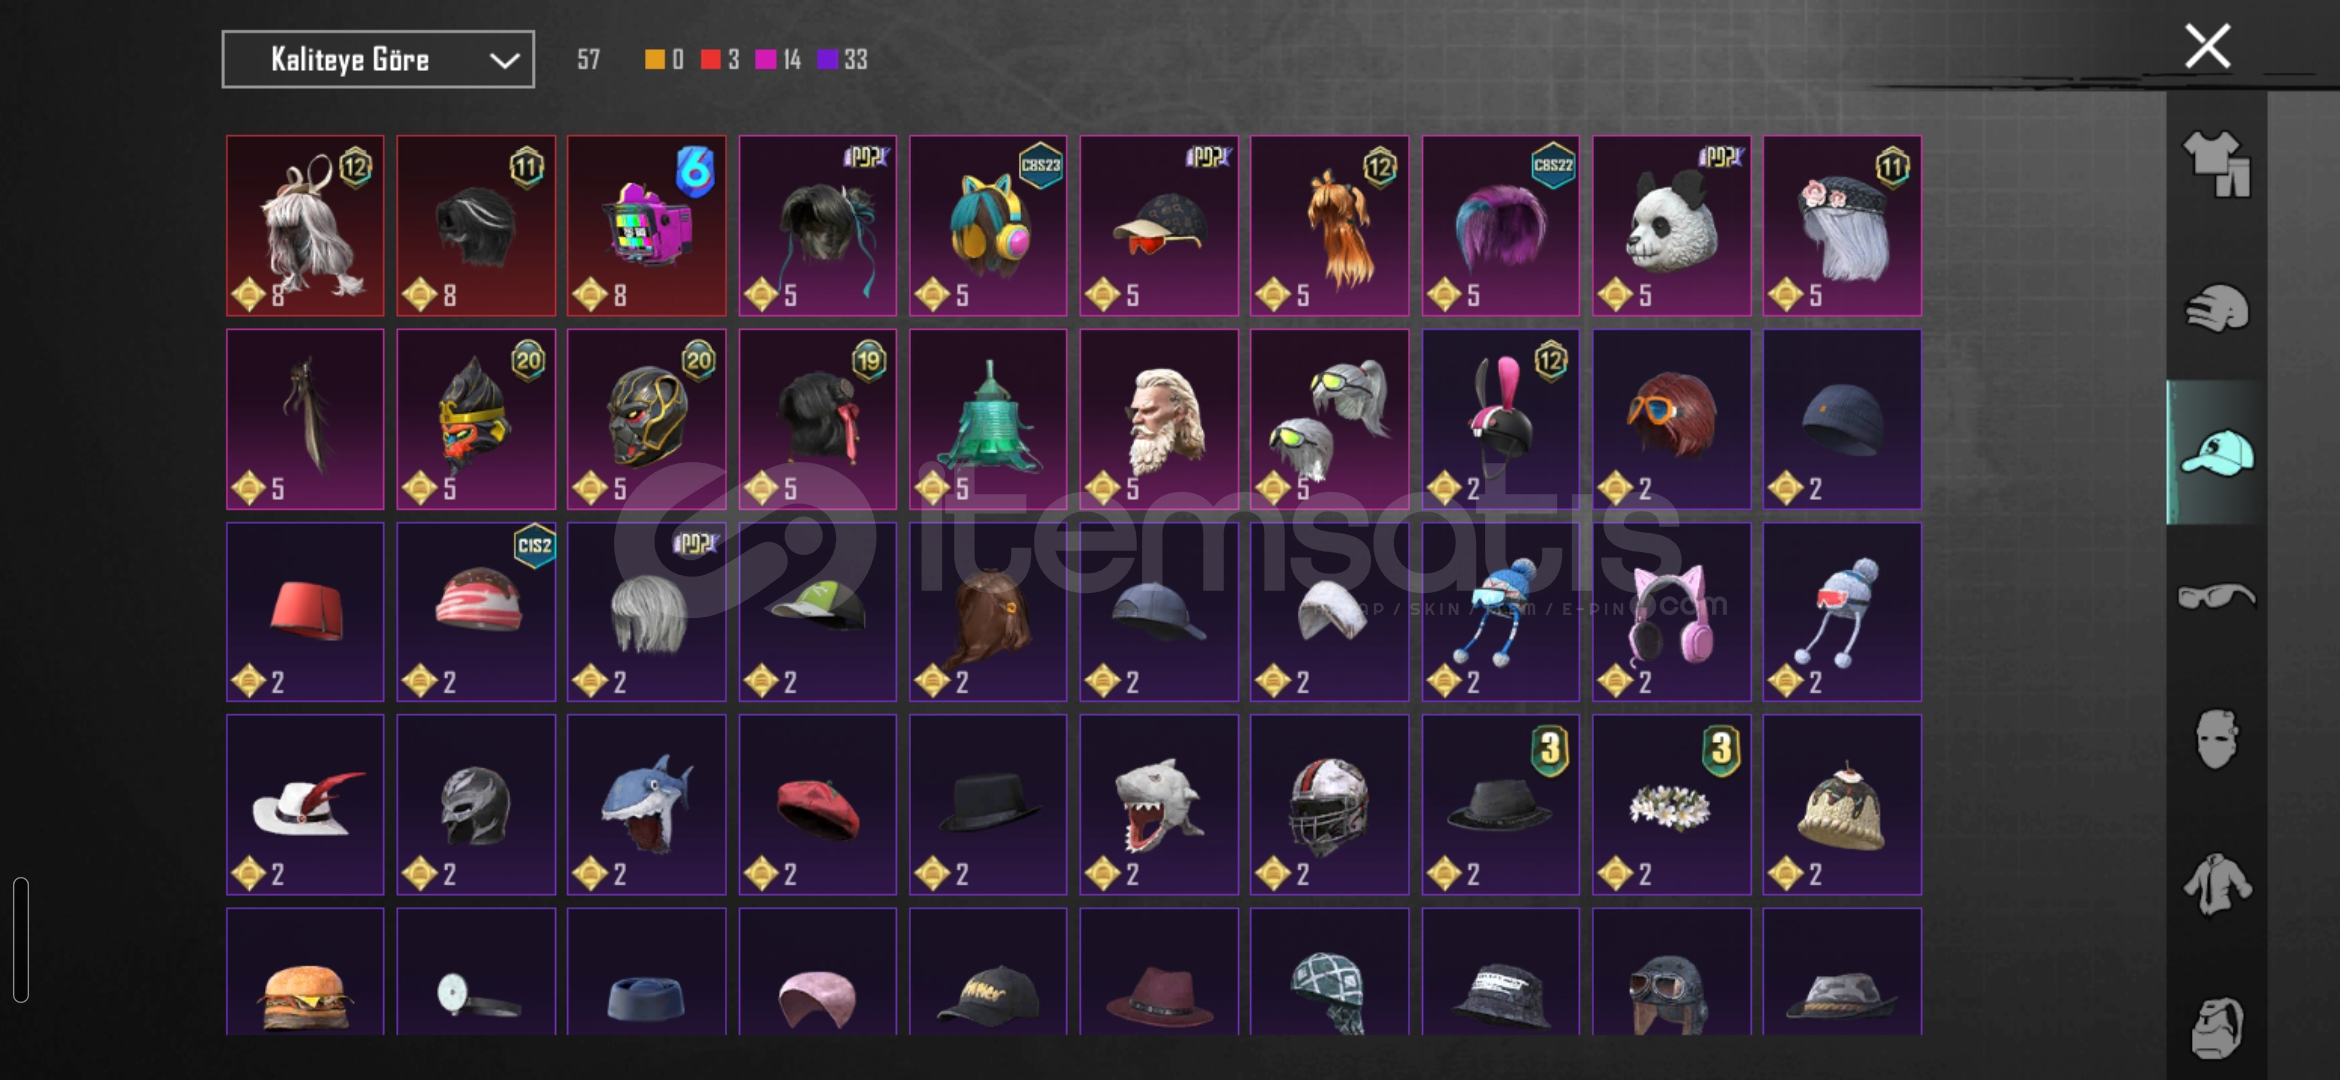Open the outfits category icon in sidebar
The height and width of the screenshot is (1080, 2340).
(x=2216, y=164)
